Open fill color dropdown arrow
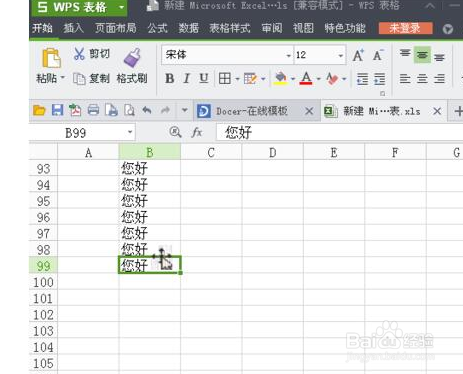463x374 pixels. [x=293, y=79]
